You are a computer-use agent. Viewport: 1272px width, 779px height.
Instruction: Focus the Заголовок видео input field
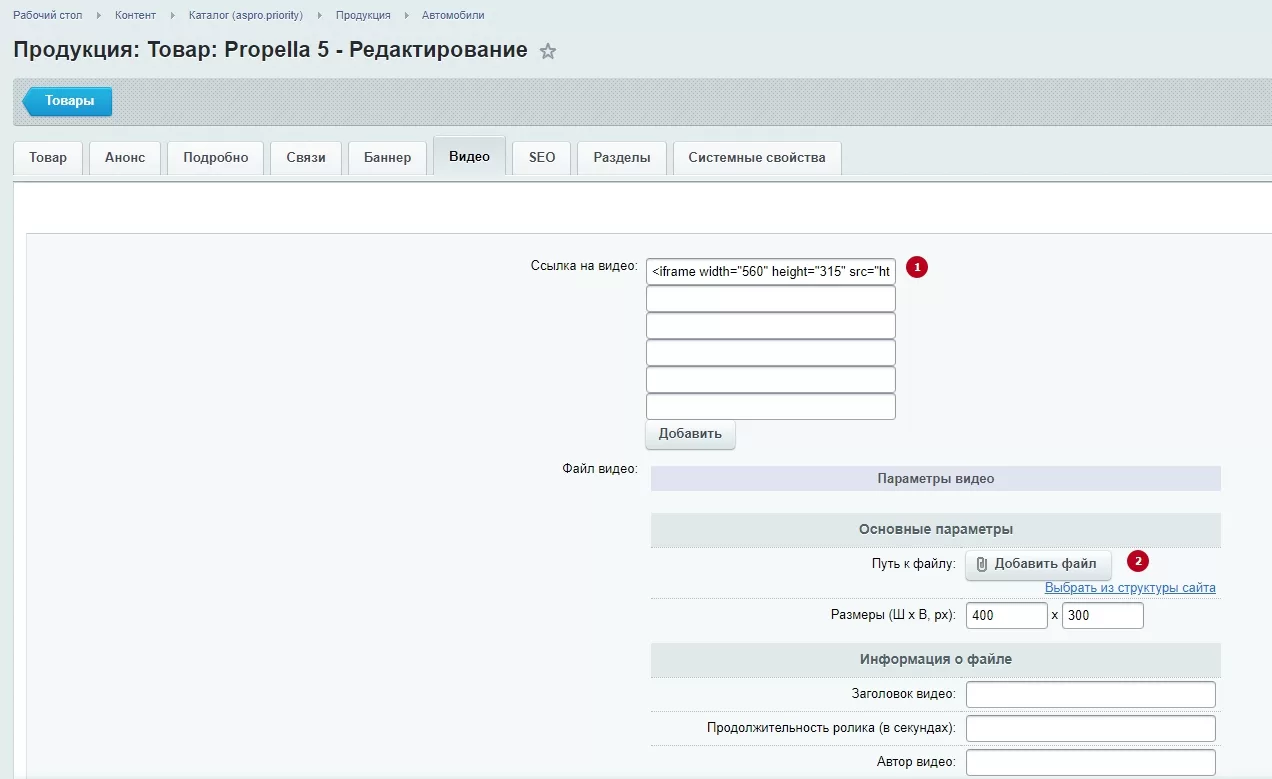point(1091,695)
